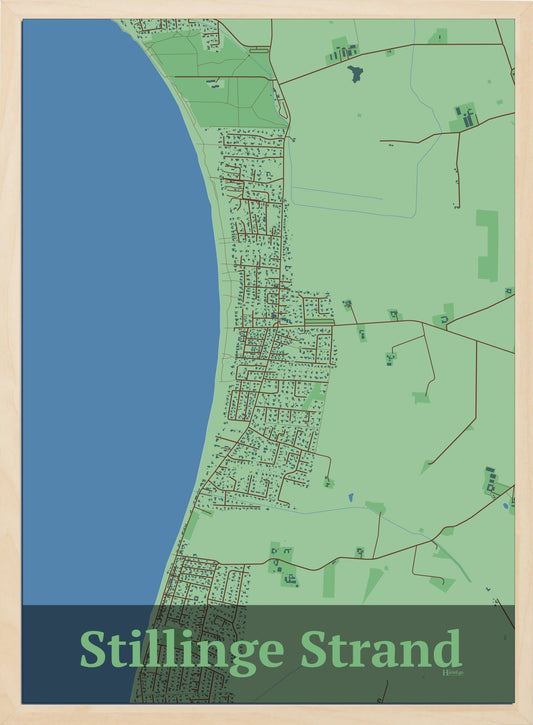
Task: Click the small maker logo under the title
Action: click(453, 672)
